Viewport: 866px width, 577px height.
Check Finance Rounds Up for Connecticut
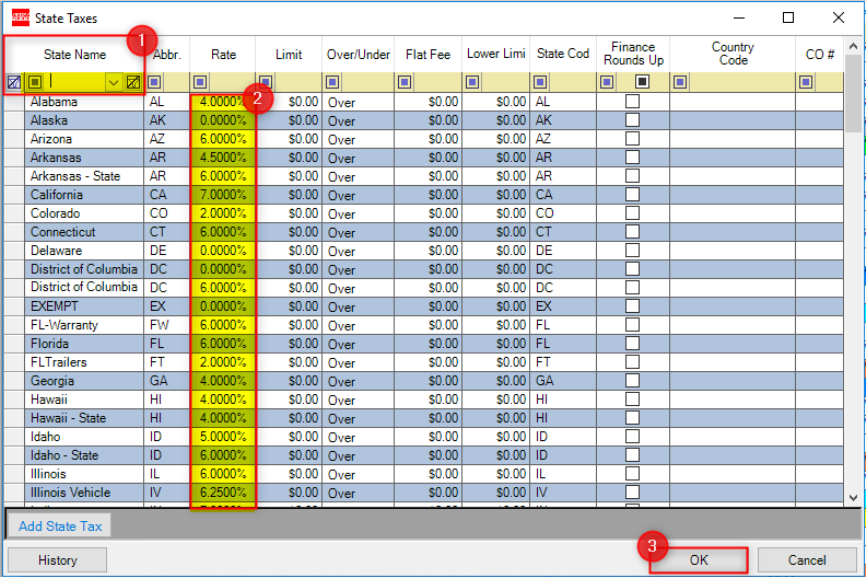pos(632,231)
